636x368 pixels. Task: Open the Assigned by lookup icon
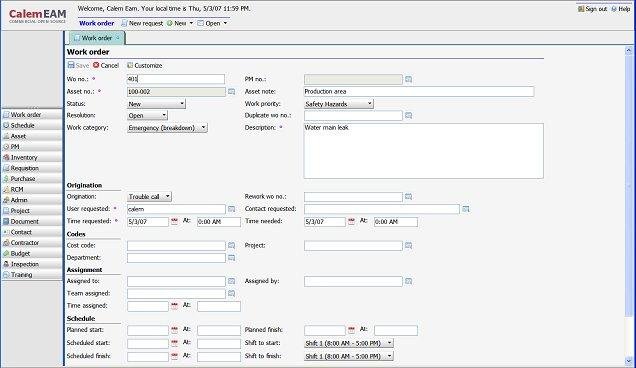coord(408,281)
